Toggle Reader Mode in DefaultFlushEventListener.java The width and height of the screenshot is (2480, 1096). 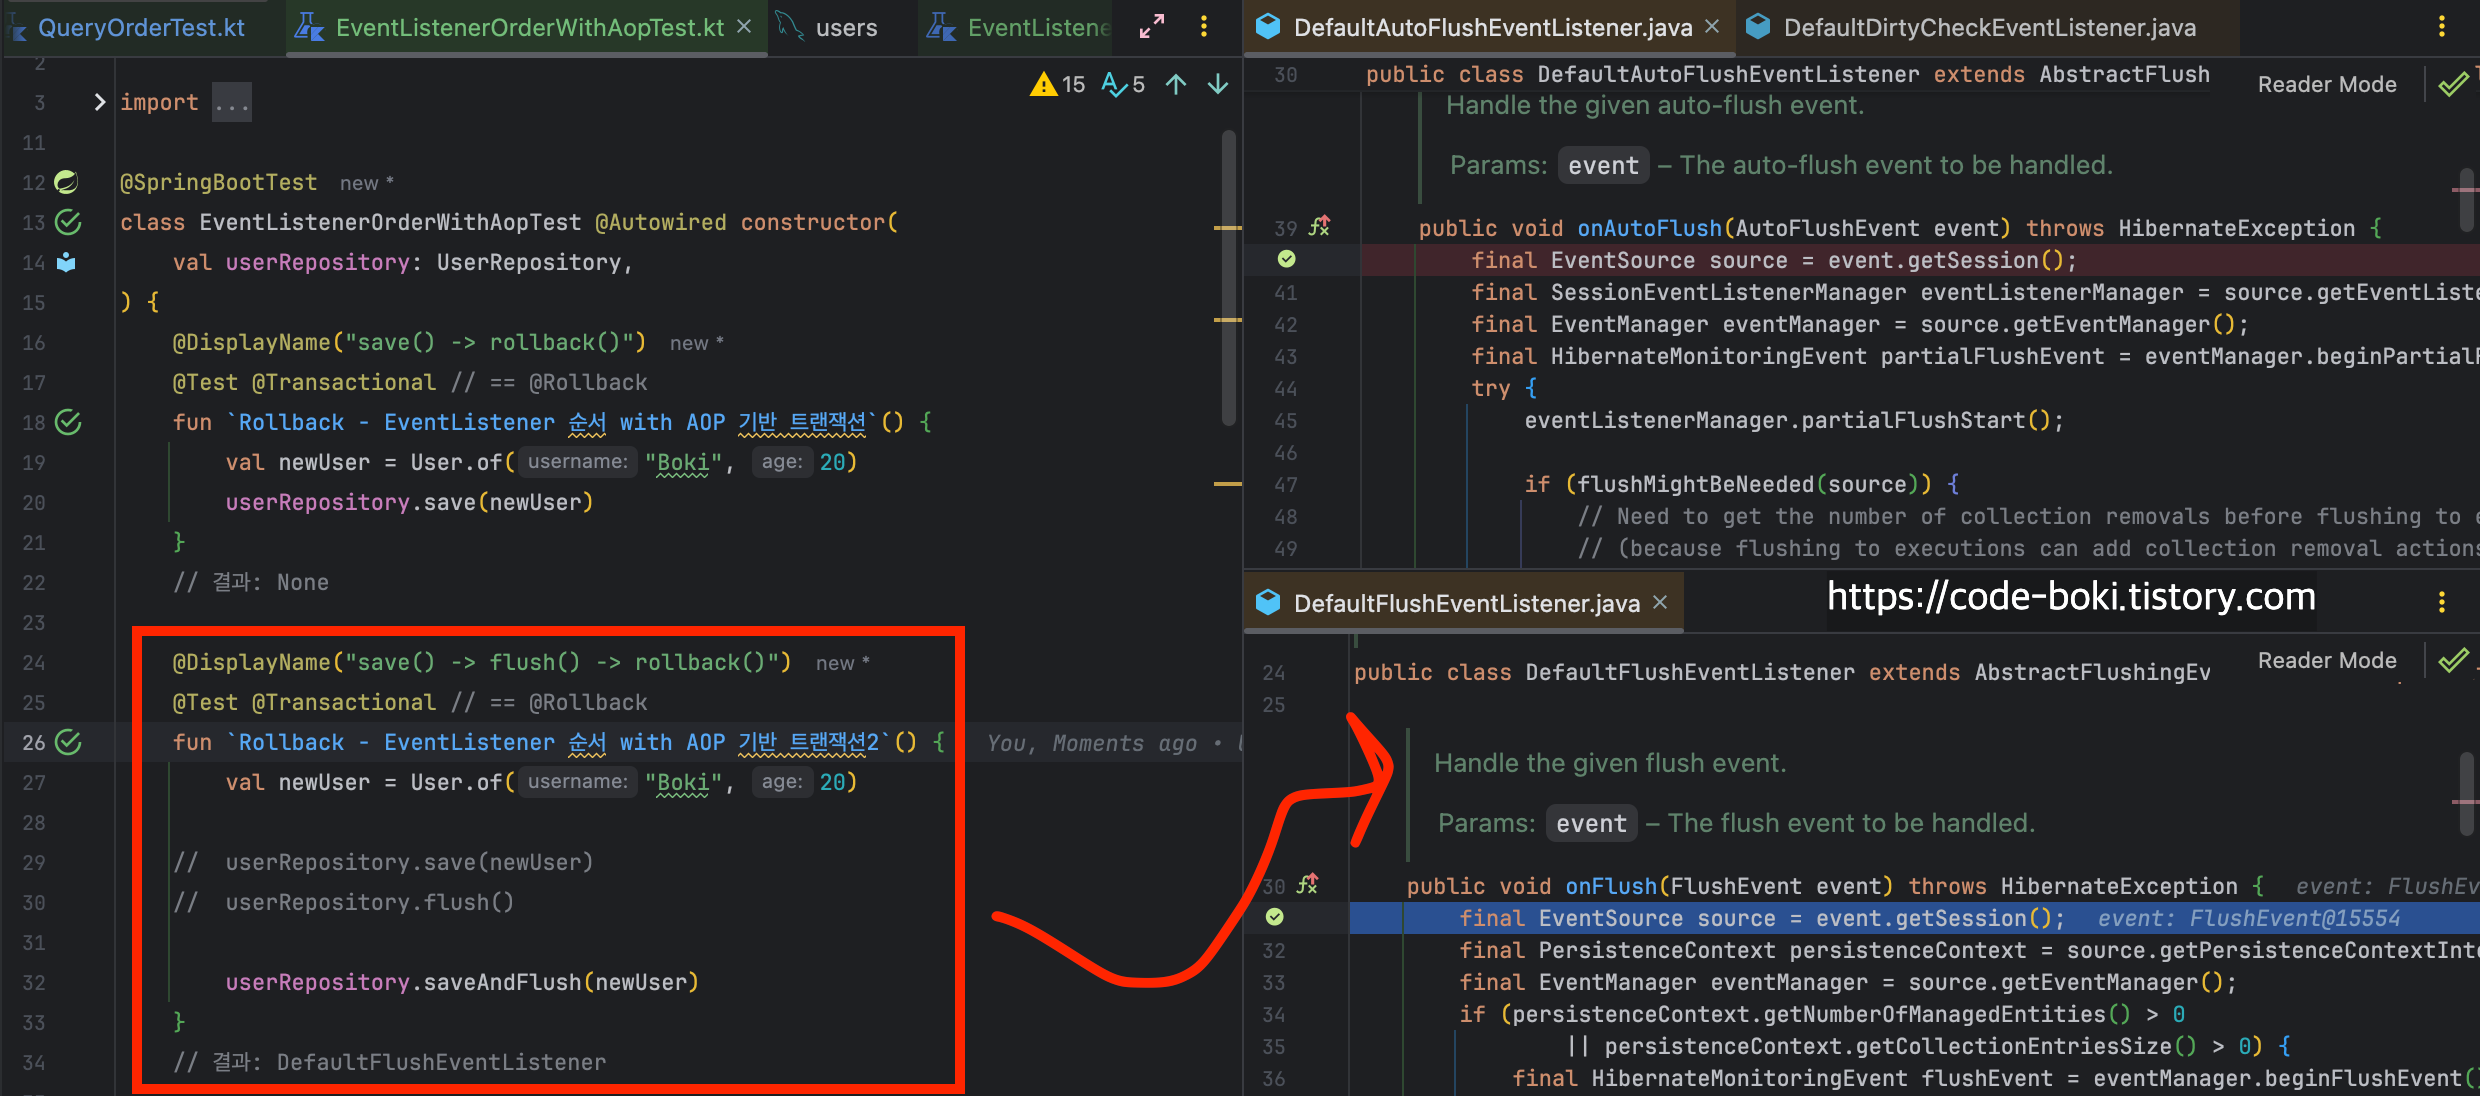2326,661
